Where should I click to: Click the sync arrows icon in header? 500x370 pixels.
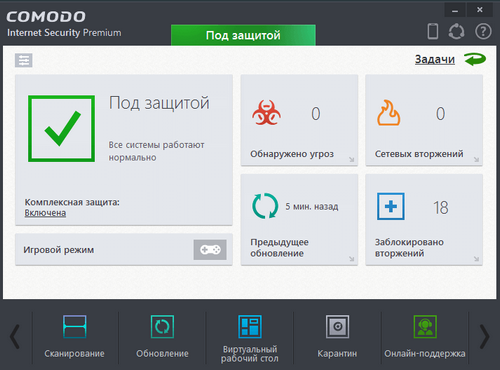pyautogui.click(x=456, y=31)
